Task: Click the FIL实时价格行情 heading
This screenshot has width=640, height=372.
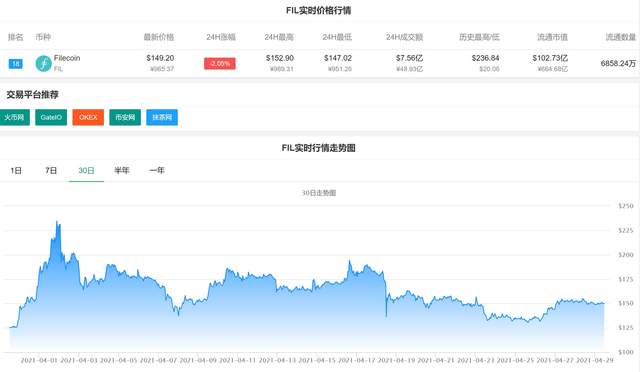Action: 318,11
